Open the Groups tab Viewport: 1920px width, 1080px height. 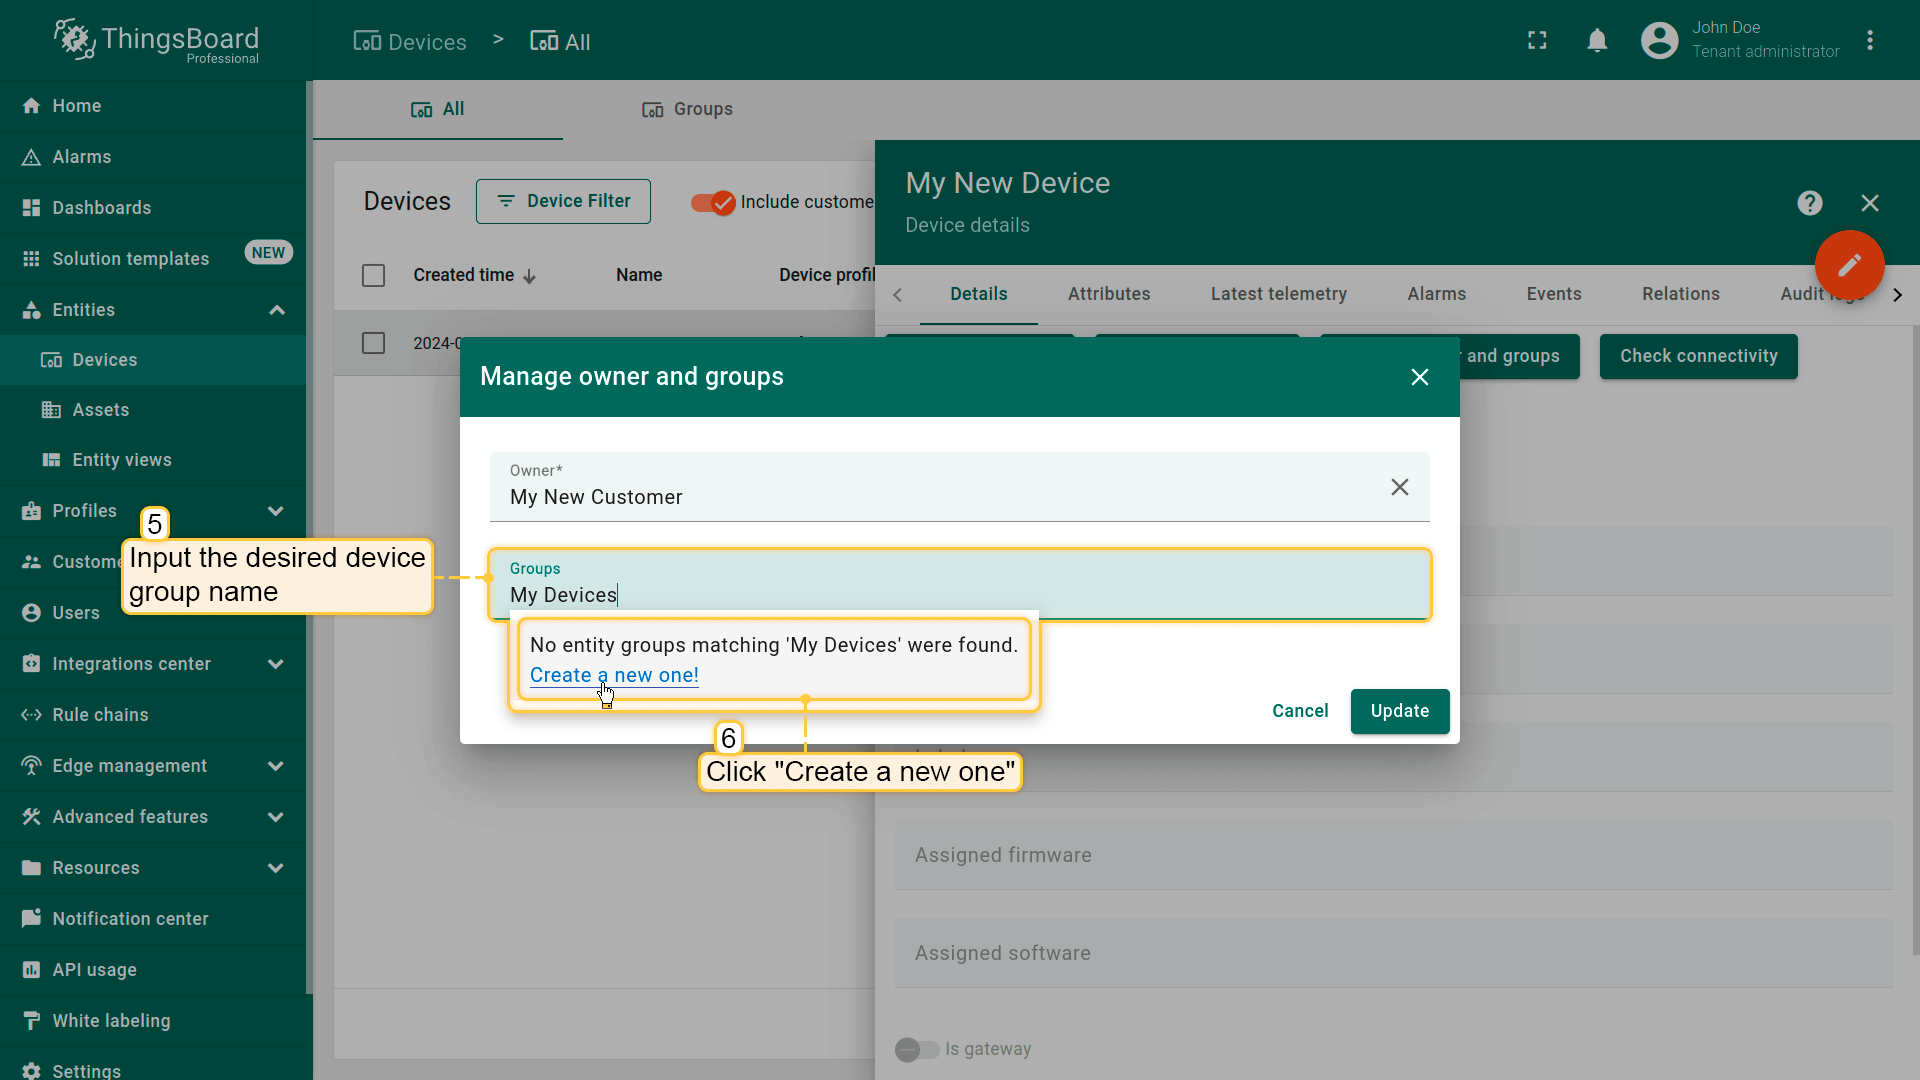tap(687, 109)
